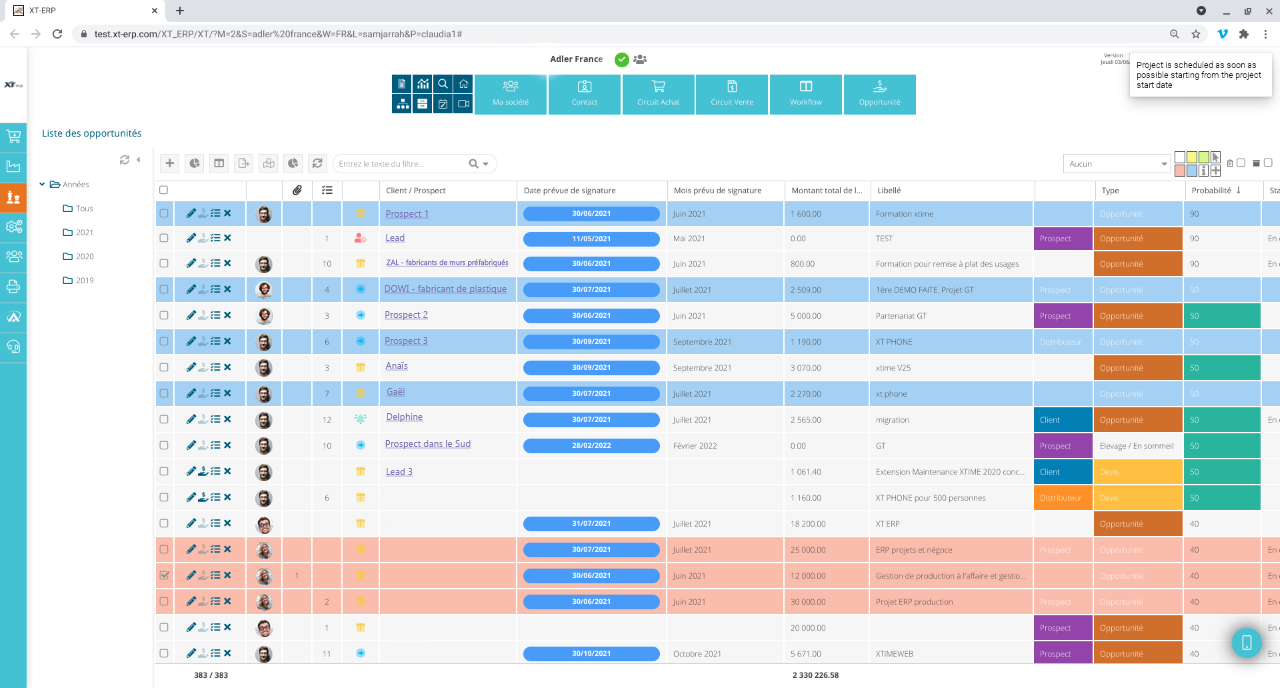Open the Opportunité module in the top navigation
This screenshot has height=688, width=1280.
point(879,94)
